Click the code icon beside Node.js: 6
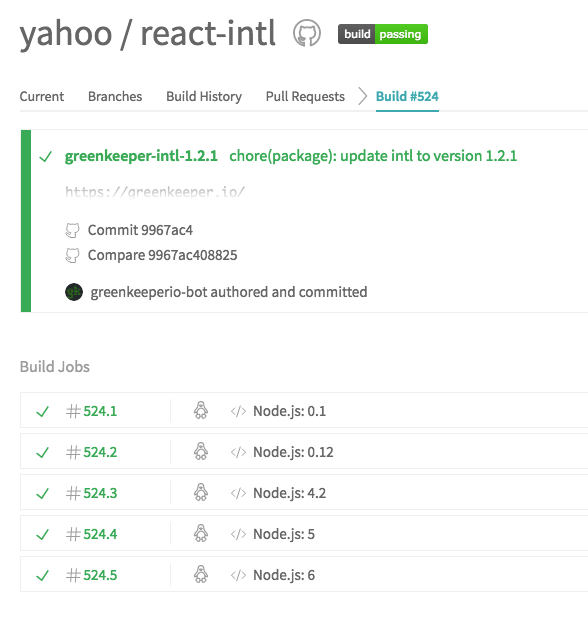This screenshot has width=588, height=618. (238, 575)
